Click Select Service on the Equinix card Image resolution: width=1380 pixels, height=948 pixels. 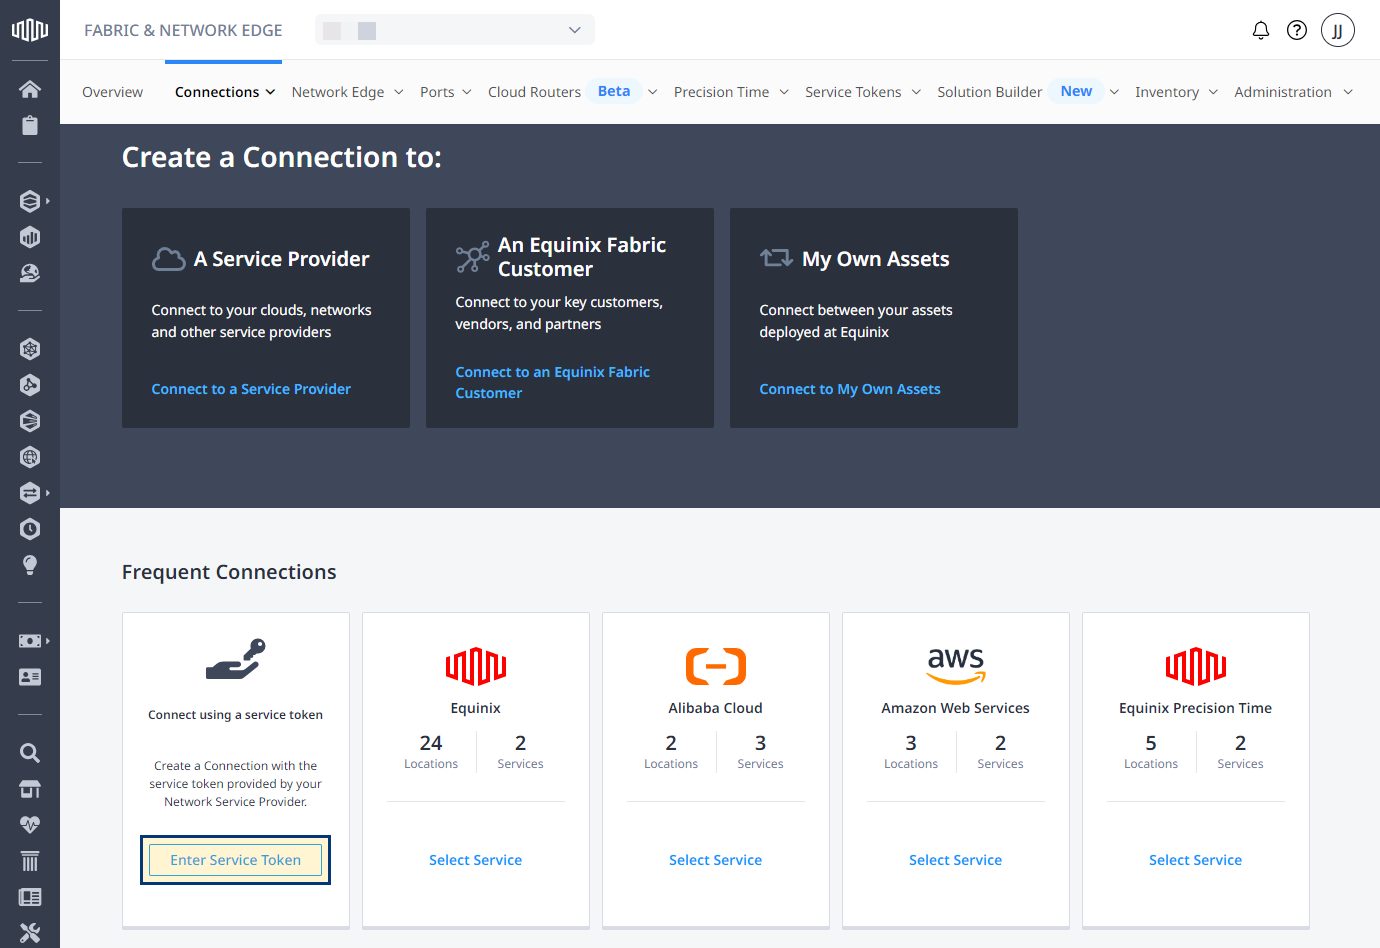coord(476,860)
